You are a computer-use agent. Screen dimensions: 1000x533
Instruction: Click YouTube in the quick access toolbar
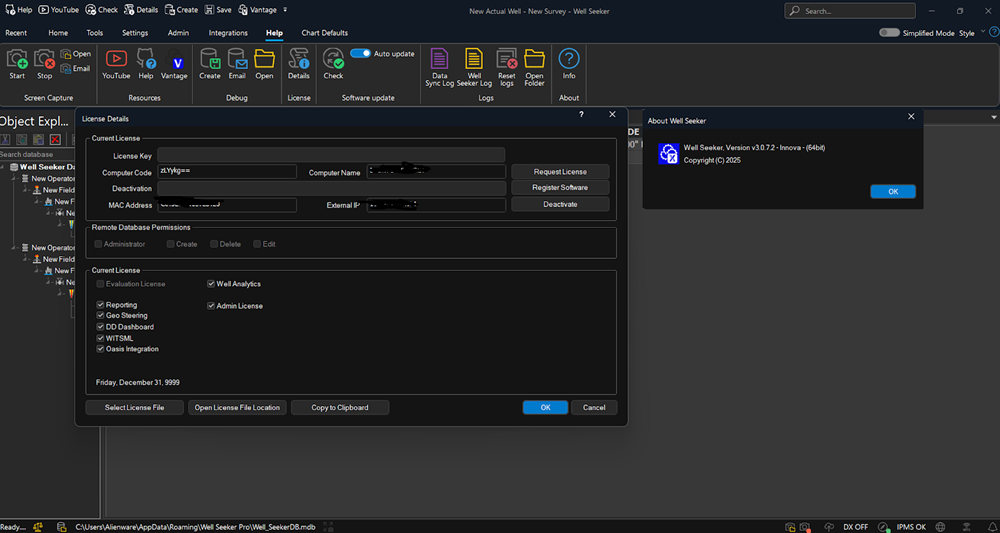pyautogui.click(x=59, y=10)
